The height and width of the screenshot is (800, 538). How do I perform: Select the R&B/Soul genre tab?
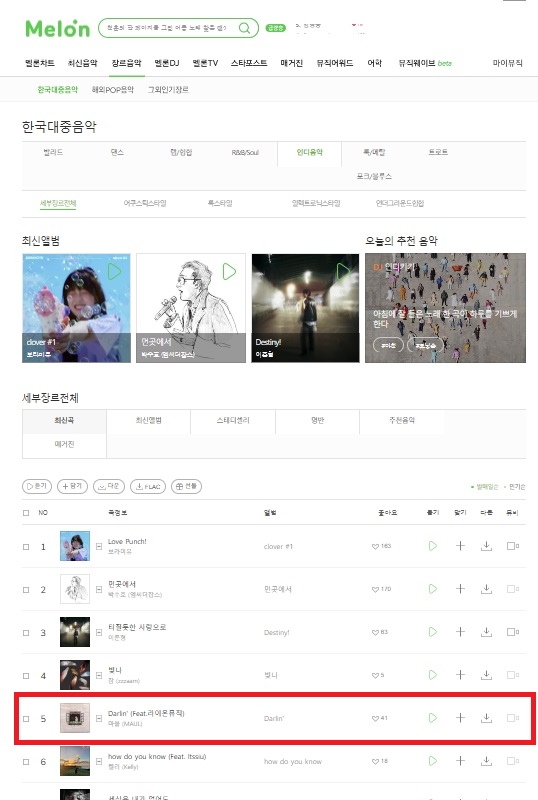click(245, 152)
